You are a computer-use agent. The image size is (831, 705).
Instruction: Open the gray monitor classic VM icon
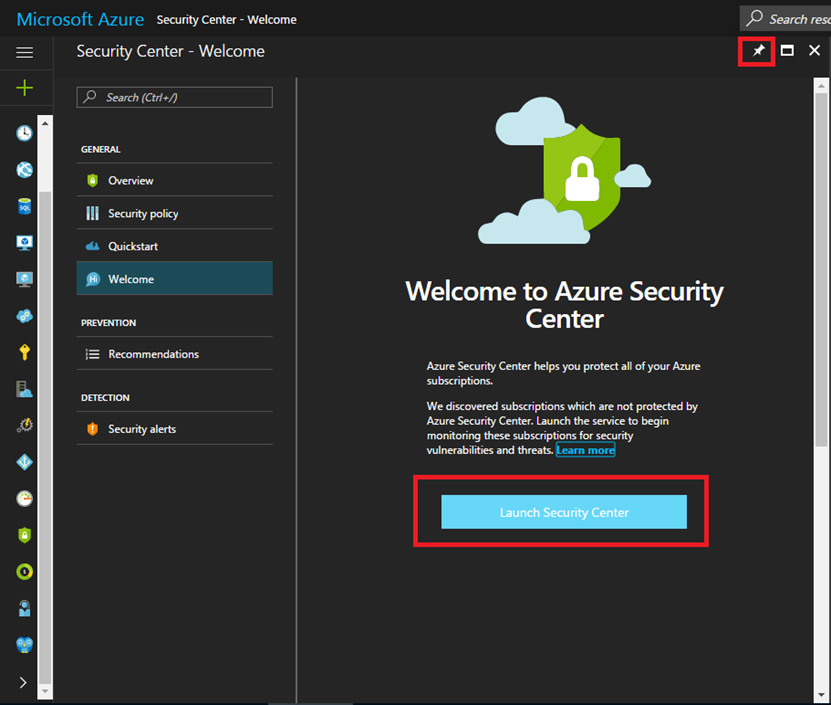point(24,279)
